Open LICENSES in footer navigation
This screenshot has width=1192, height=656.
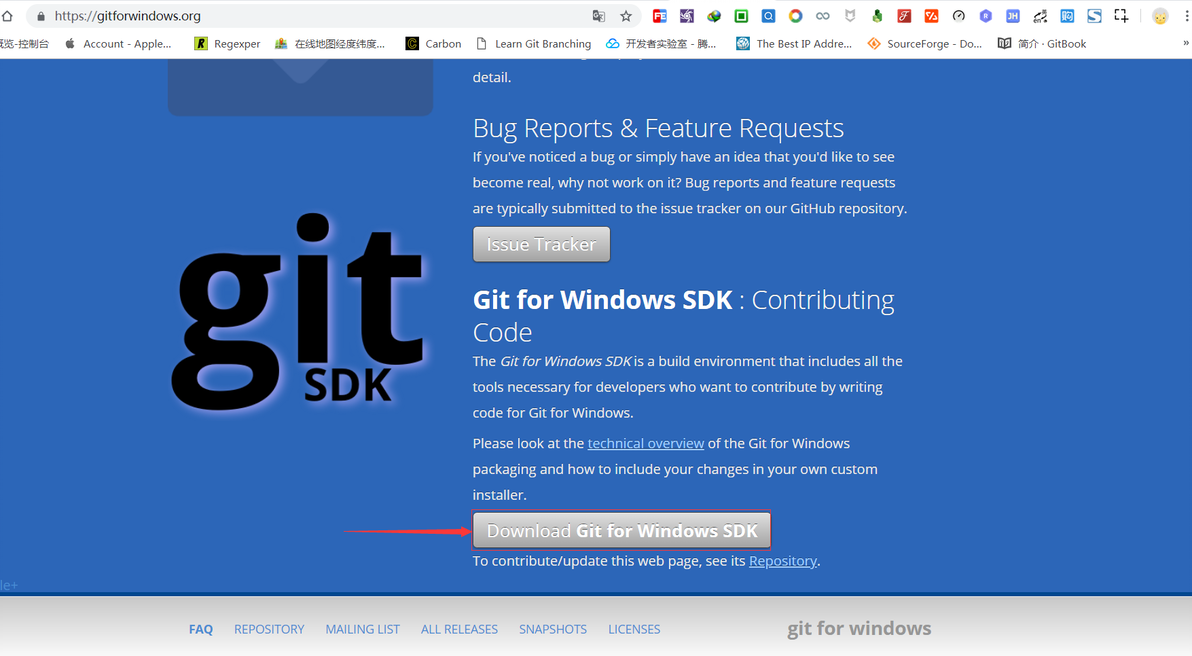634,629
